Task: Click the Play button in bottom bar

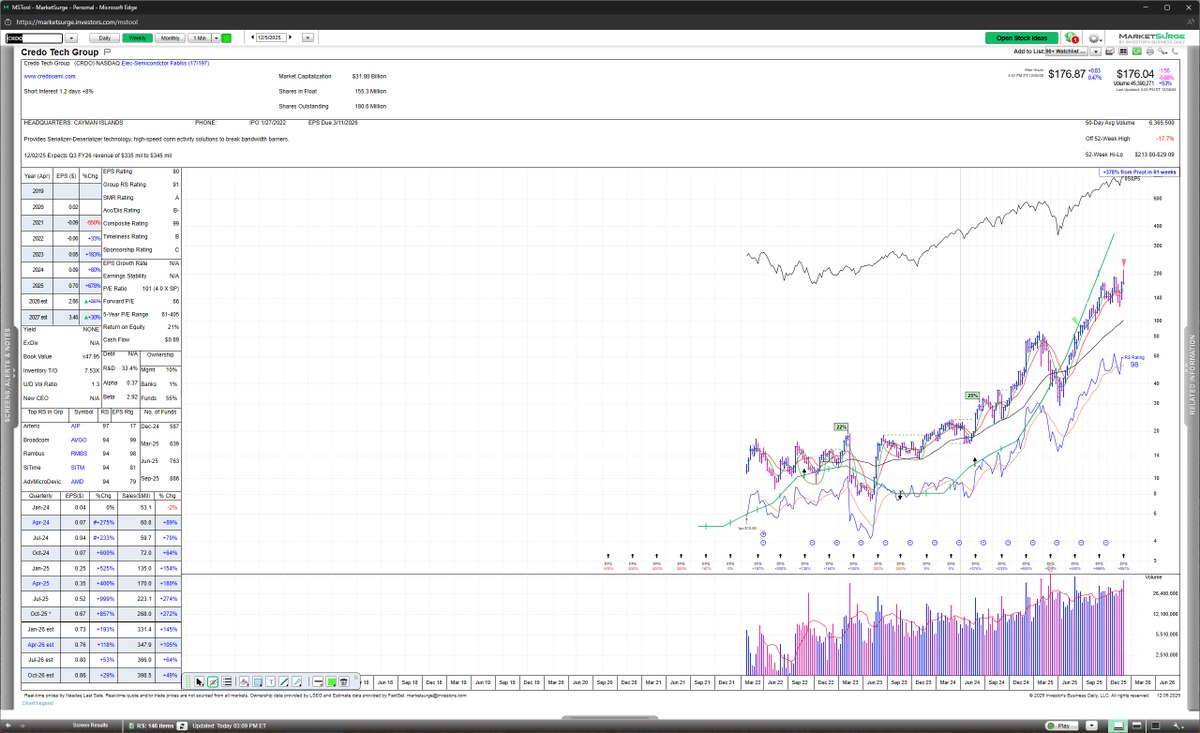Action: 1062,726
